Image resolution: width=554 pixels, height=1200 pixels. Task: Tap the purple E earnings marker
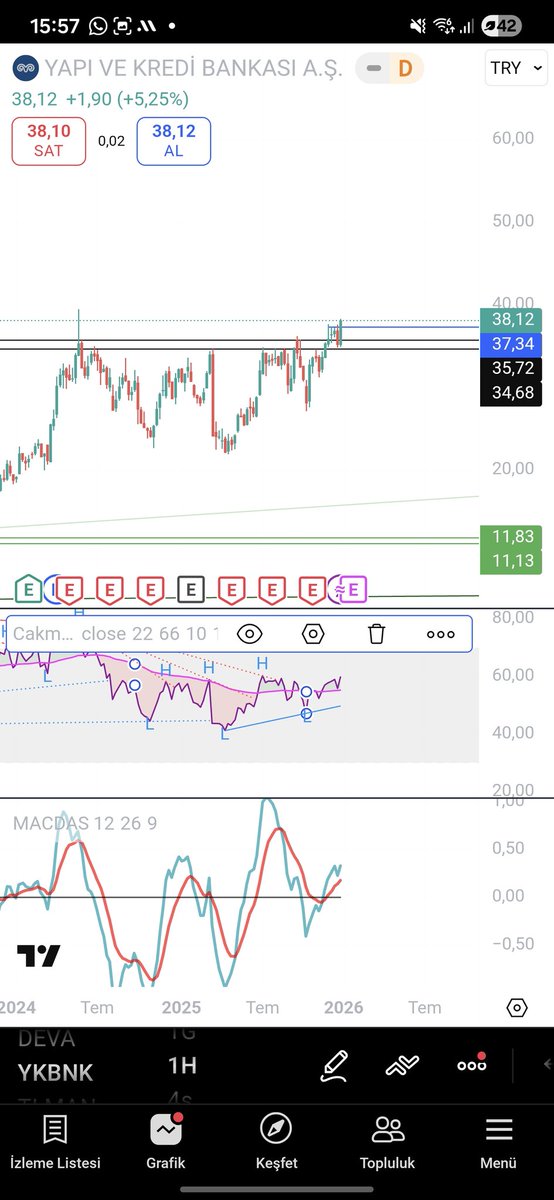(x=353, y=590)
